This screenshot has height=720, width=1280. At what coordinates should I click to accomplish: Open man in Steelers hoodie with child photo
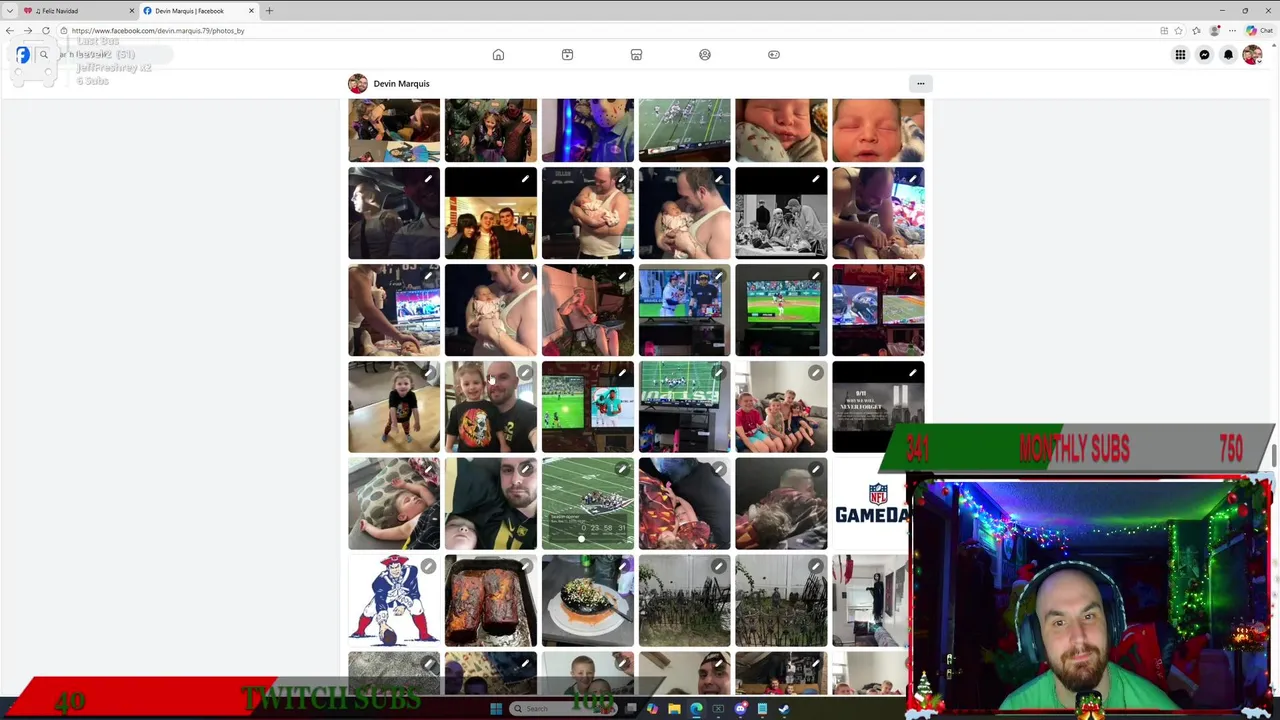491,504
